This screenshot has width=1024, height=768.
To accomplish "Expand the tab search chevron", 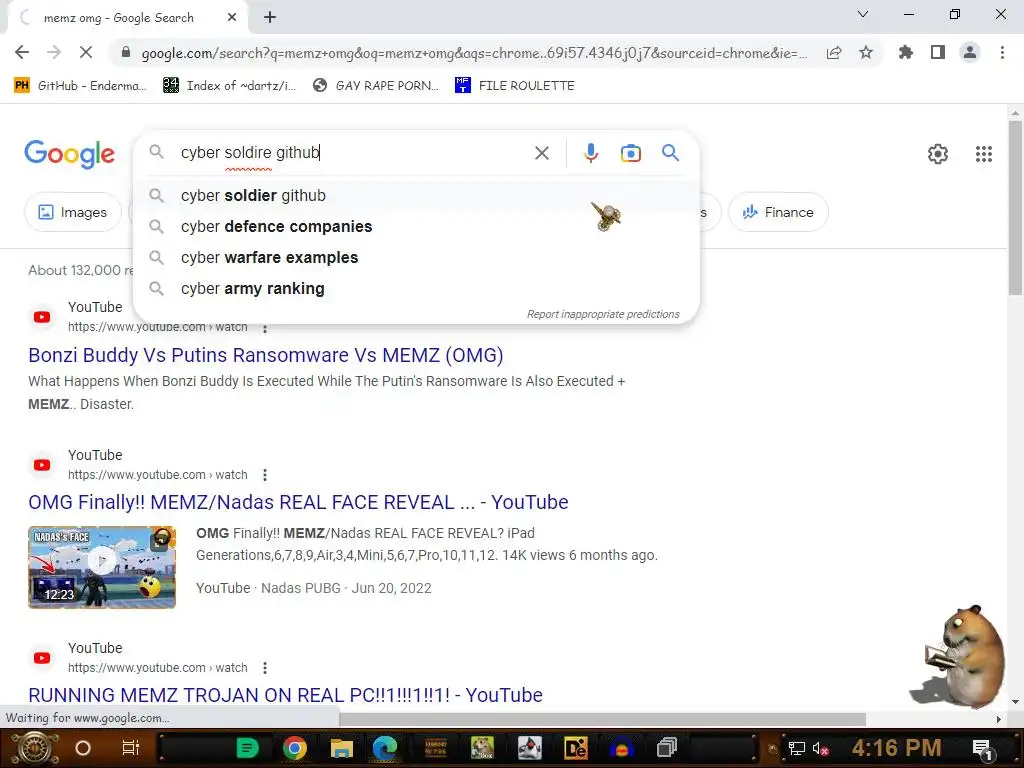I will (x=863, y=14).
